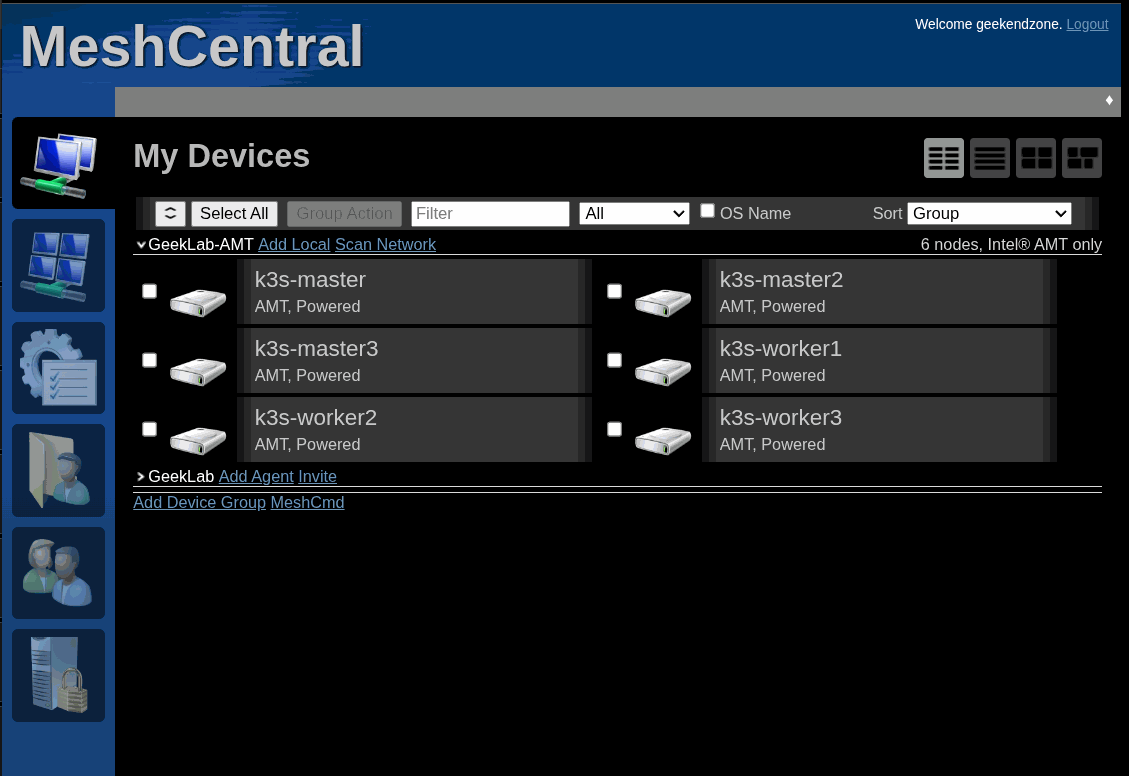
Task: Click the device icon for k3s-master
Action: tap(198, 302)
